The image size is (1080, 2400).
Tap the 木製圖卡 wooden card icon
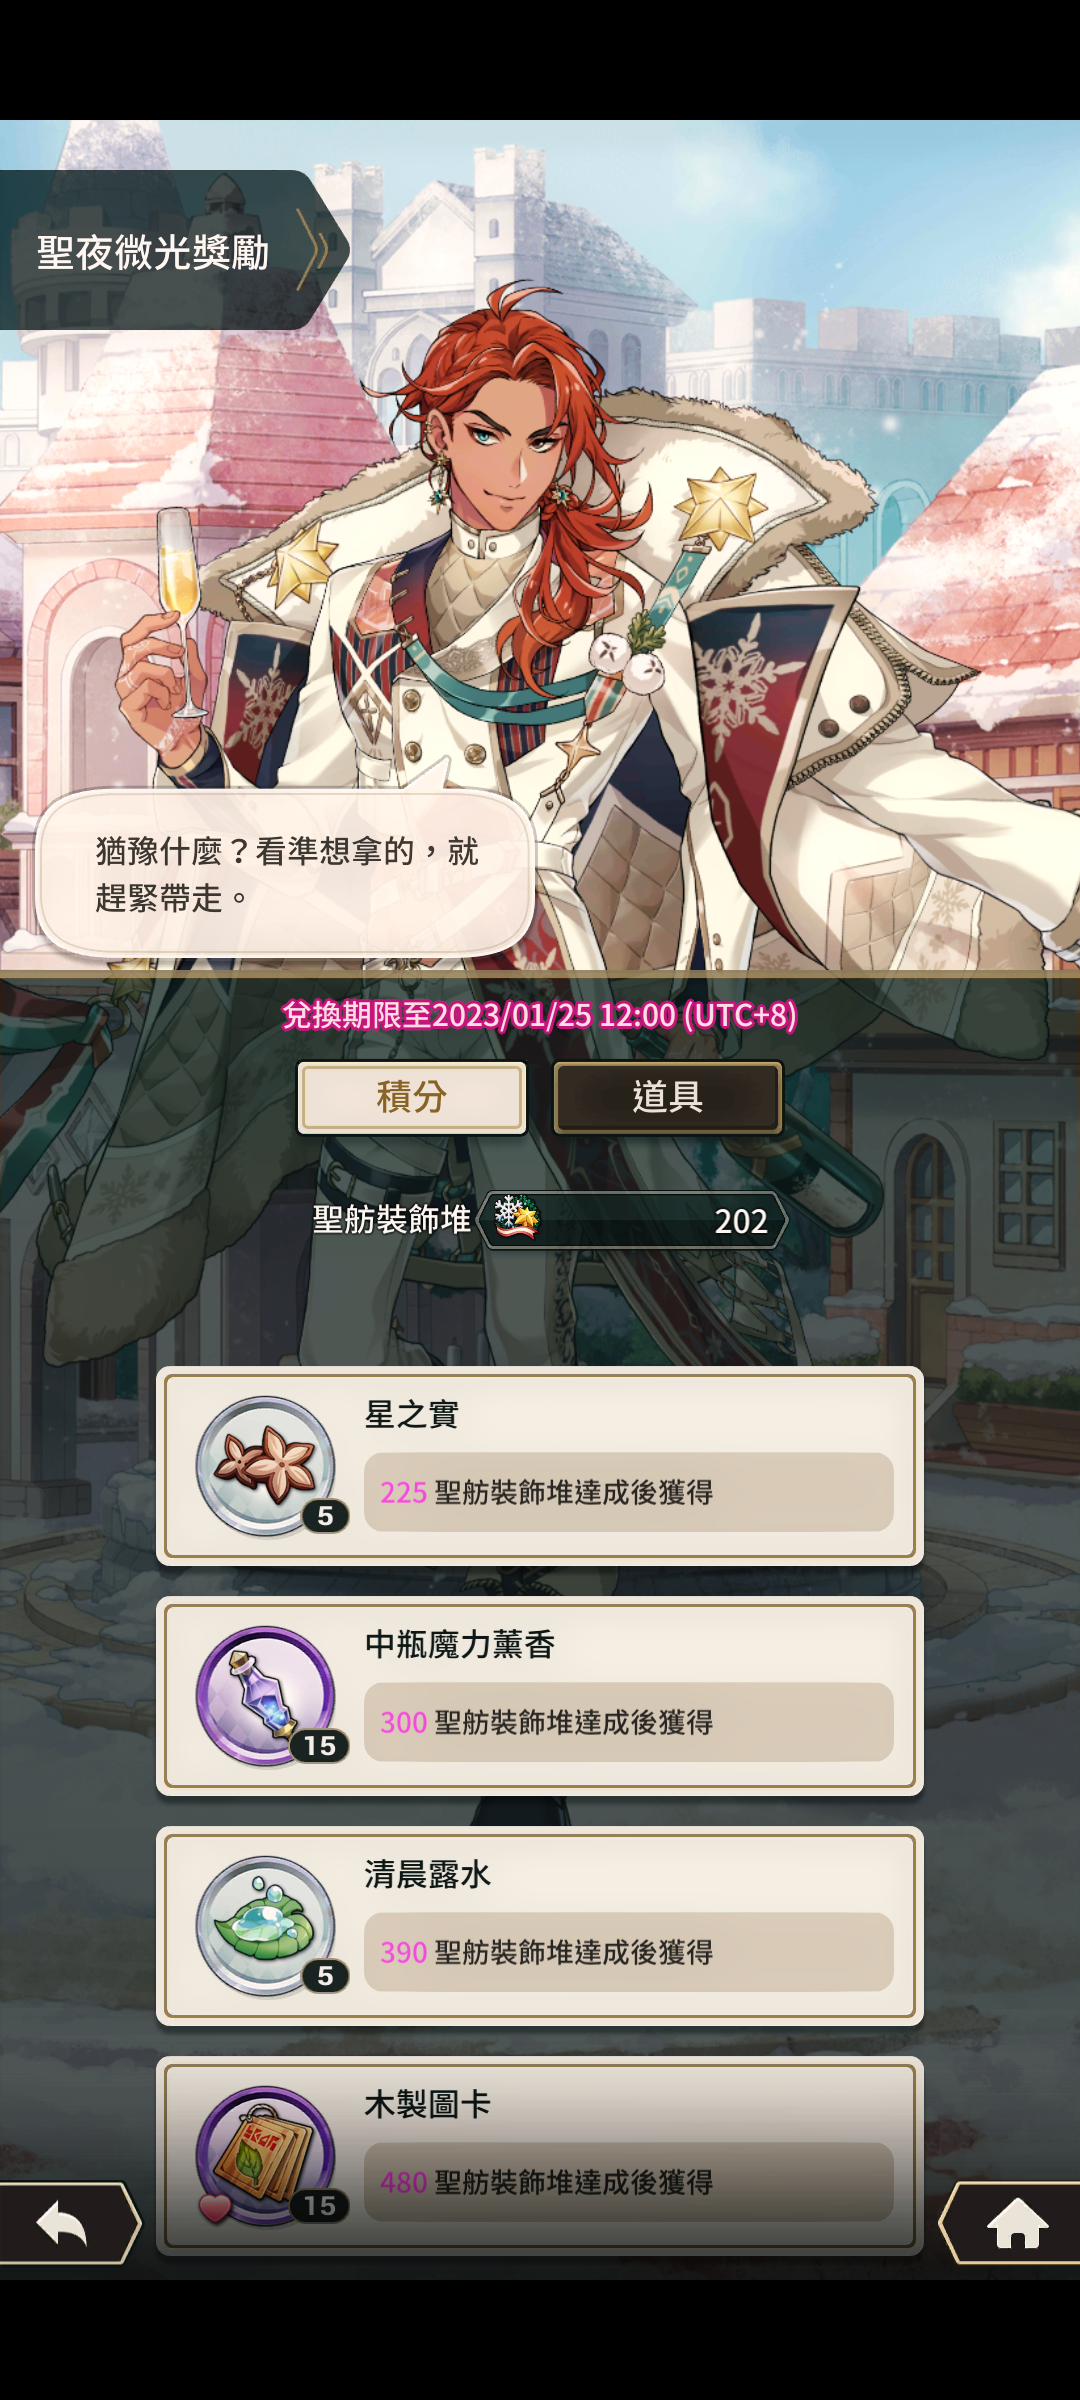[266, 2156]
